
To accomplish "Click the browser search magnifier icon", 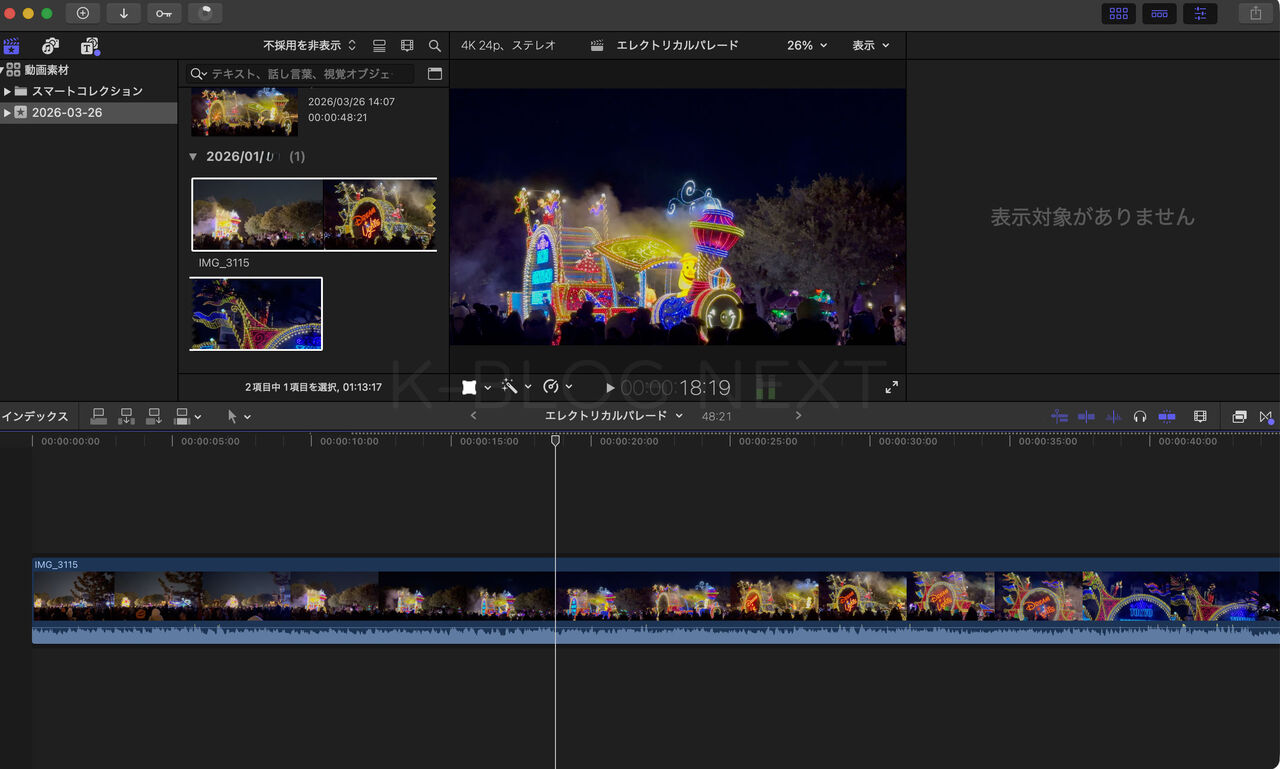I will 435,46.
